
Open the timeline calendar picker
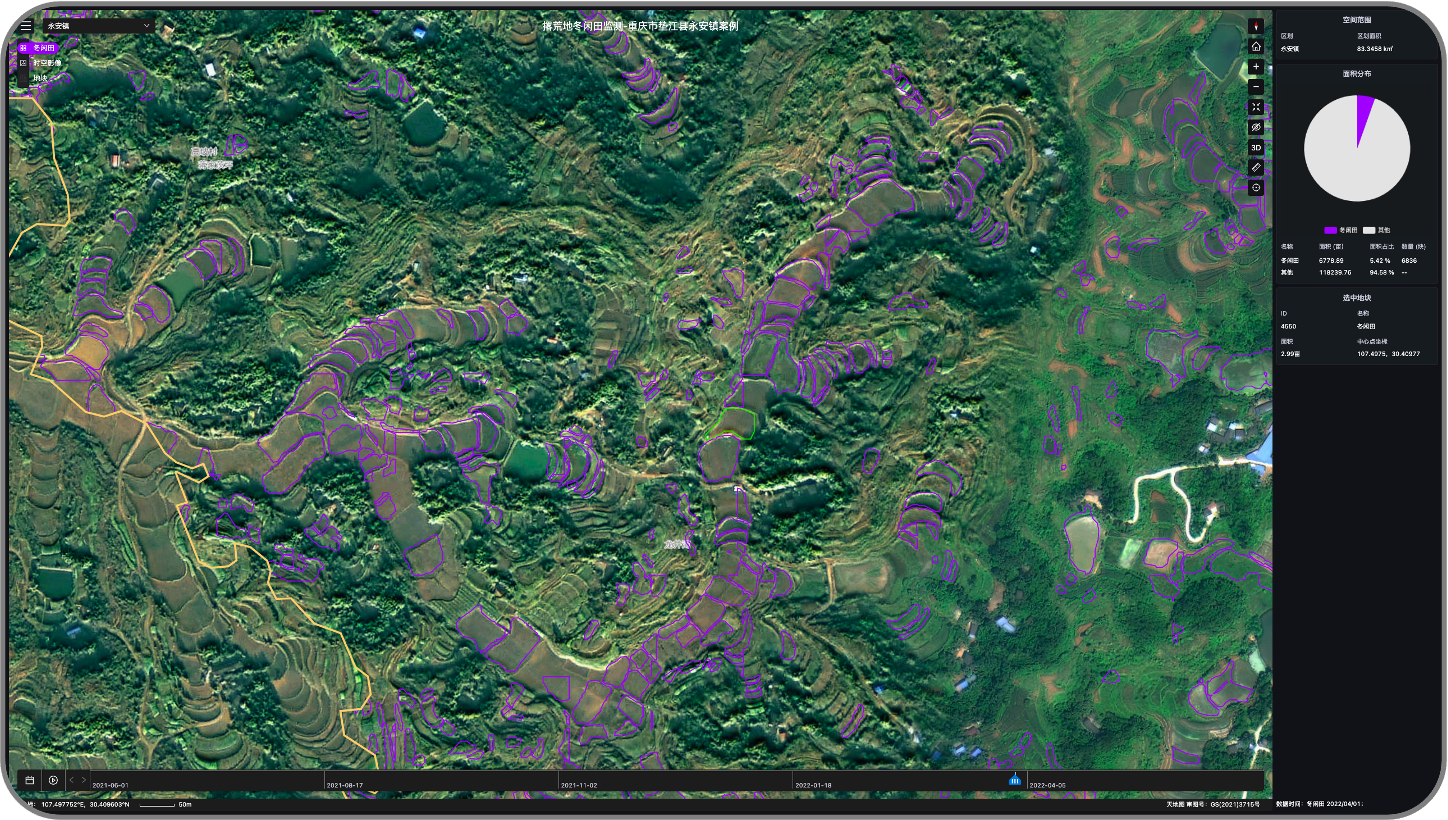pos(30,780)
